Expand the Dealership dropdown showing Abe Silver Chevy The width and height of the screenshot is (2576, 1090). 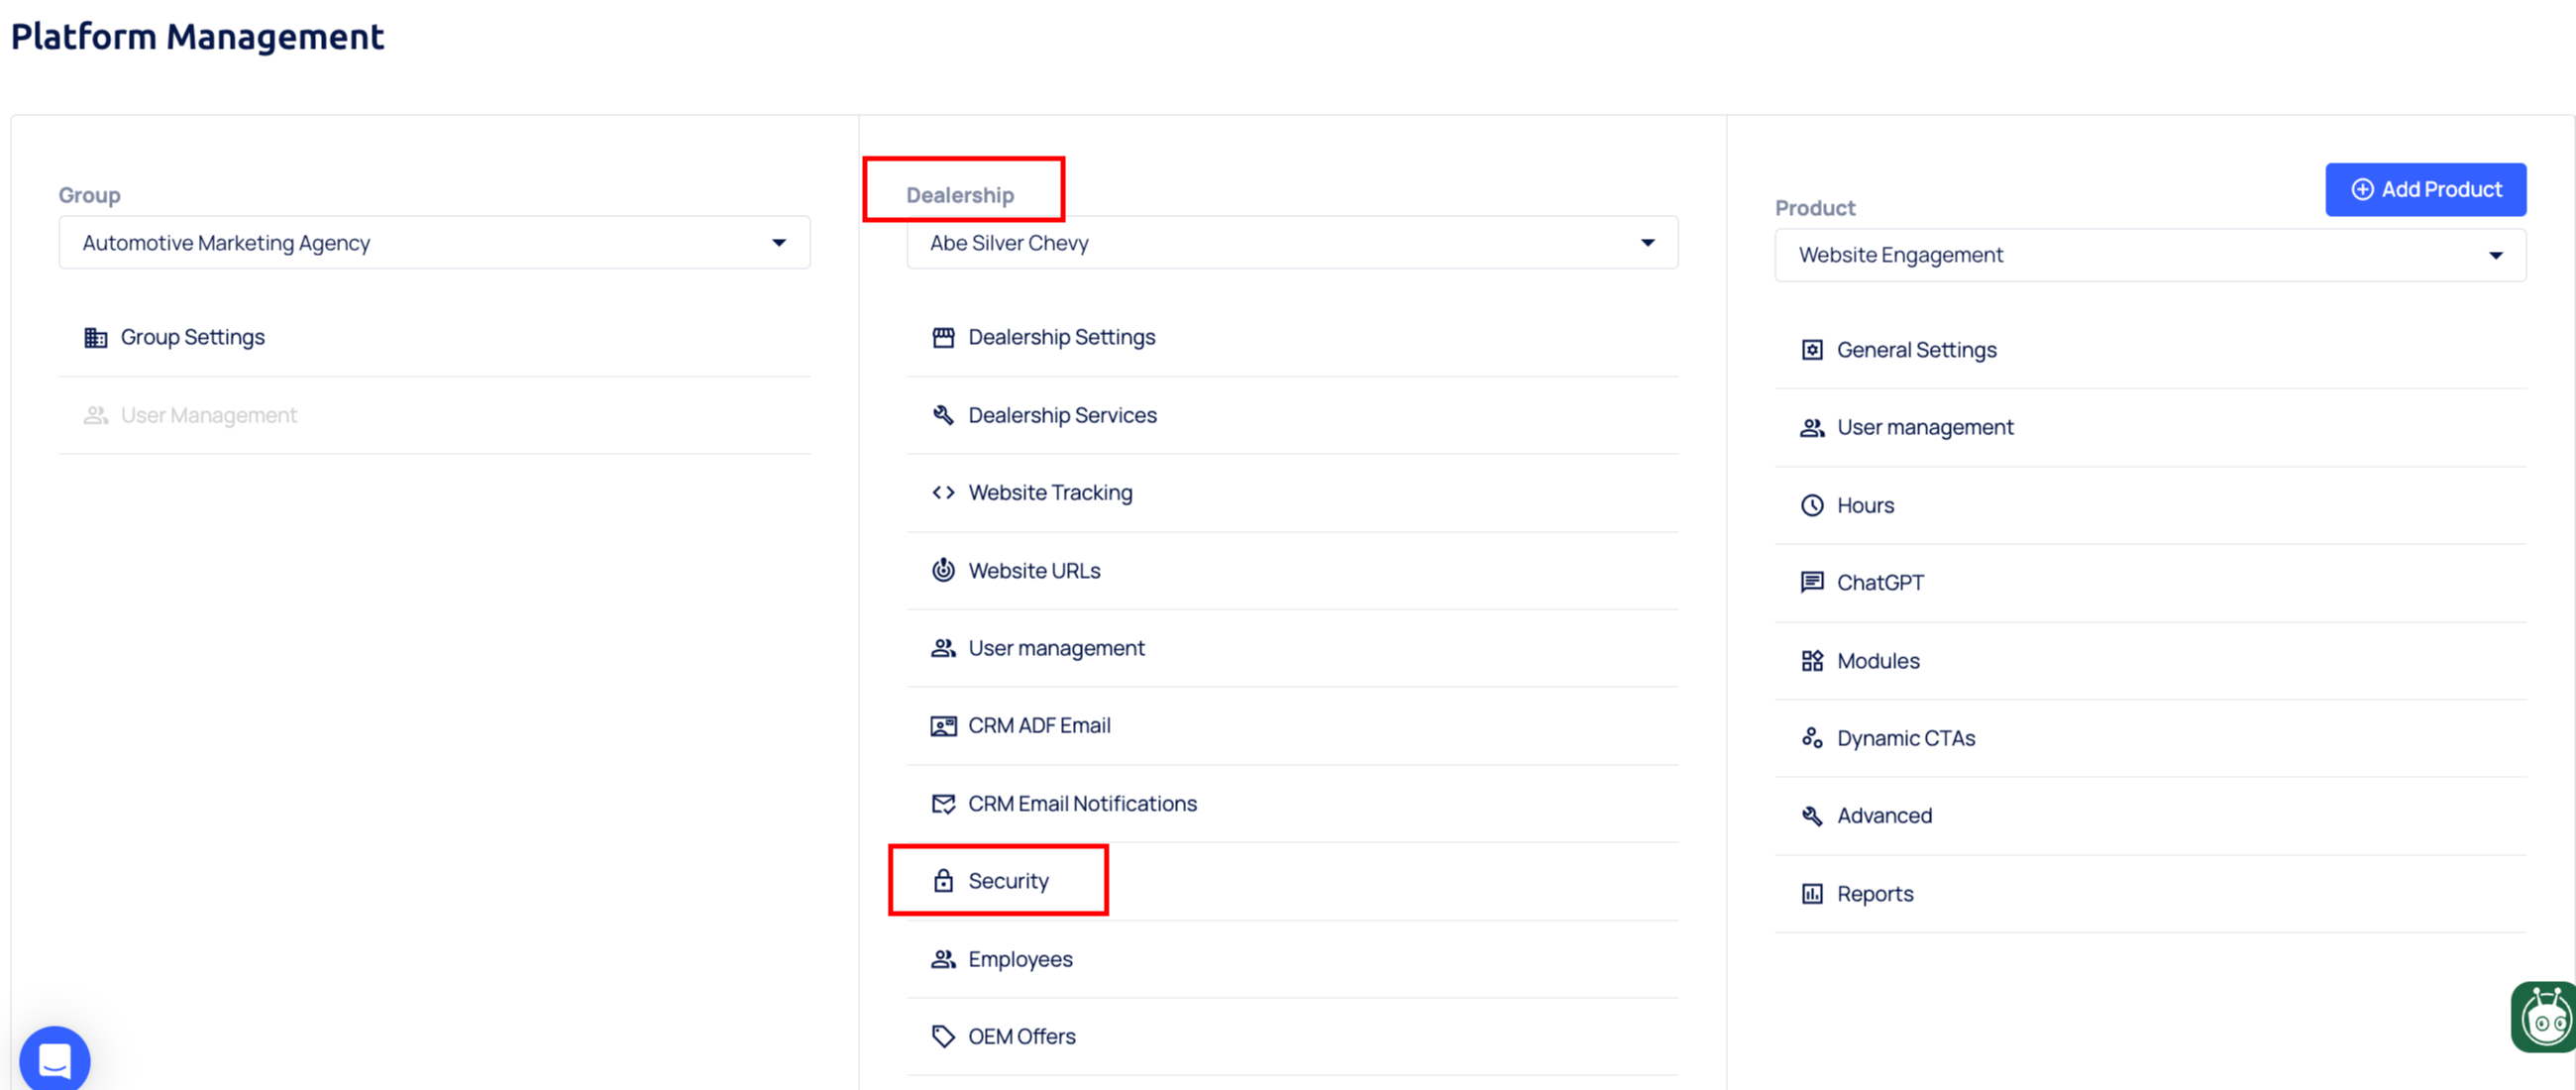[x=1291, y=243]
